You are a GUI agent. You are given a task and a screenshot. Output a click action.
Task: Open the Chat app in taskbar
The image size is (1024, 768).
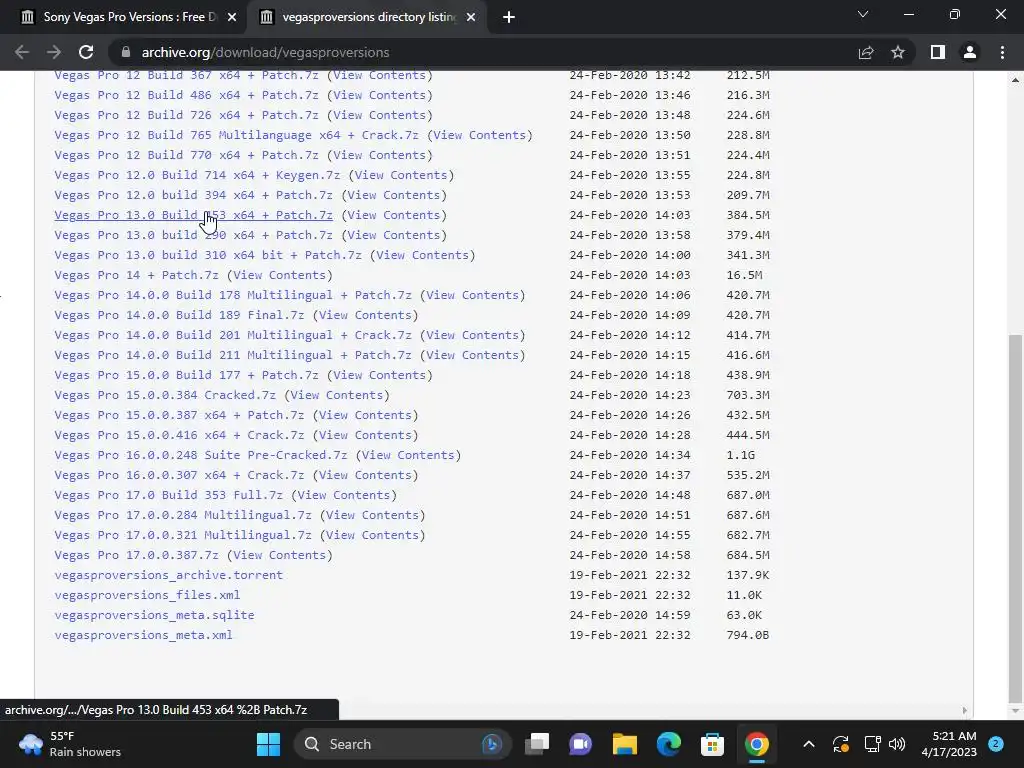(581, 744)
